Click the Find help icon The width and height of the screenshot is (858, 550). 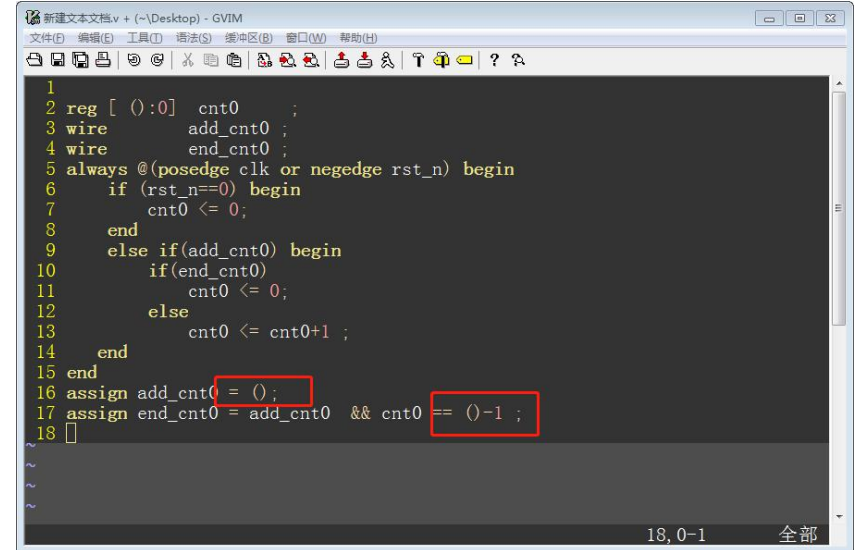(x=518, y=60)
